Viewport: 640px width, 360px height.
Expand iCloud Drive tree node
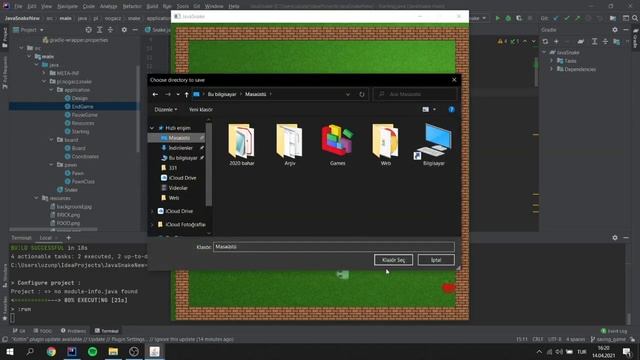[152, 211]
